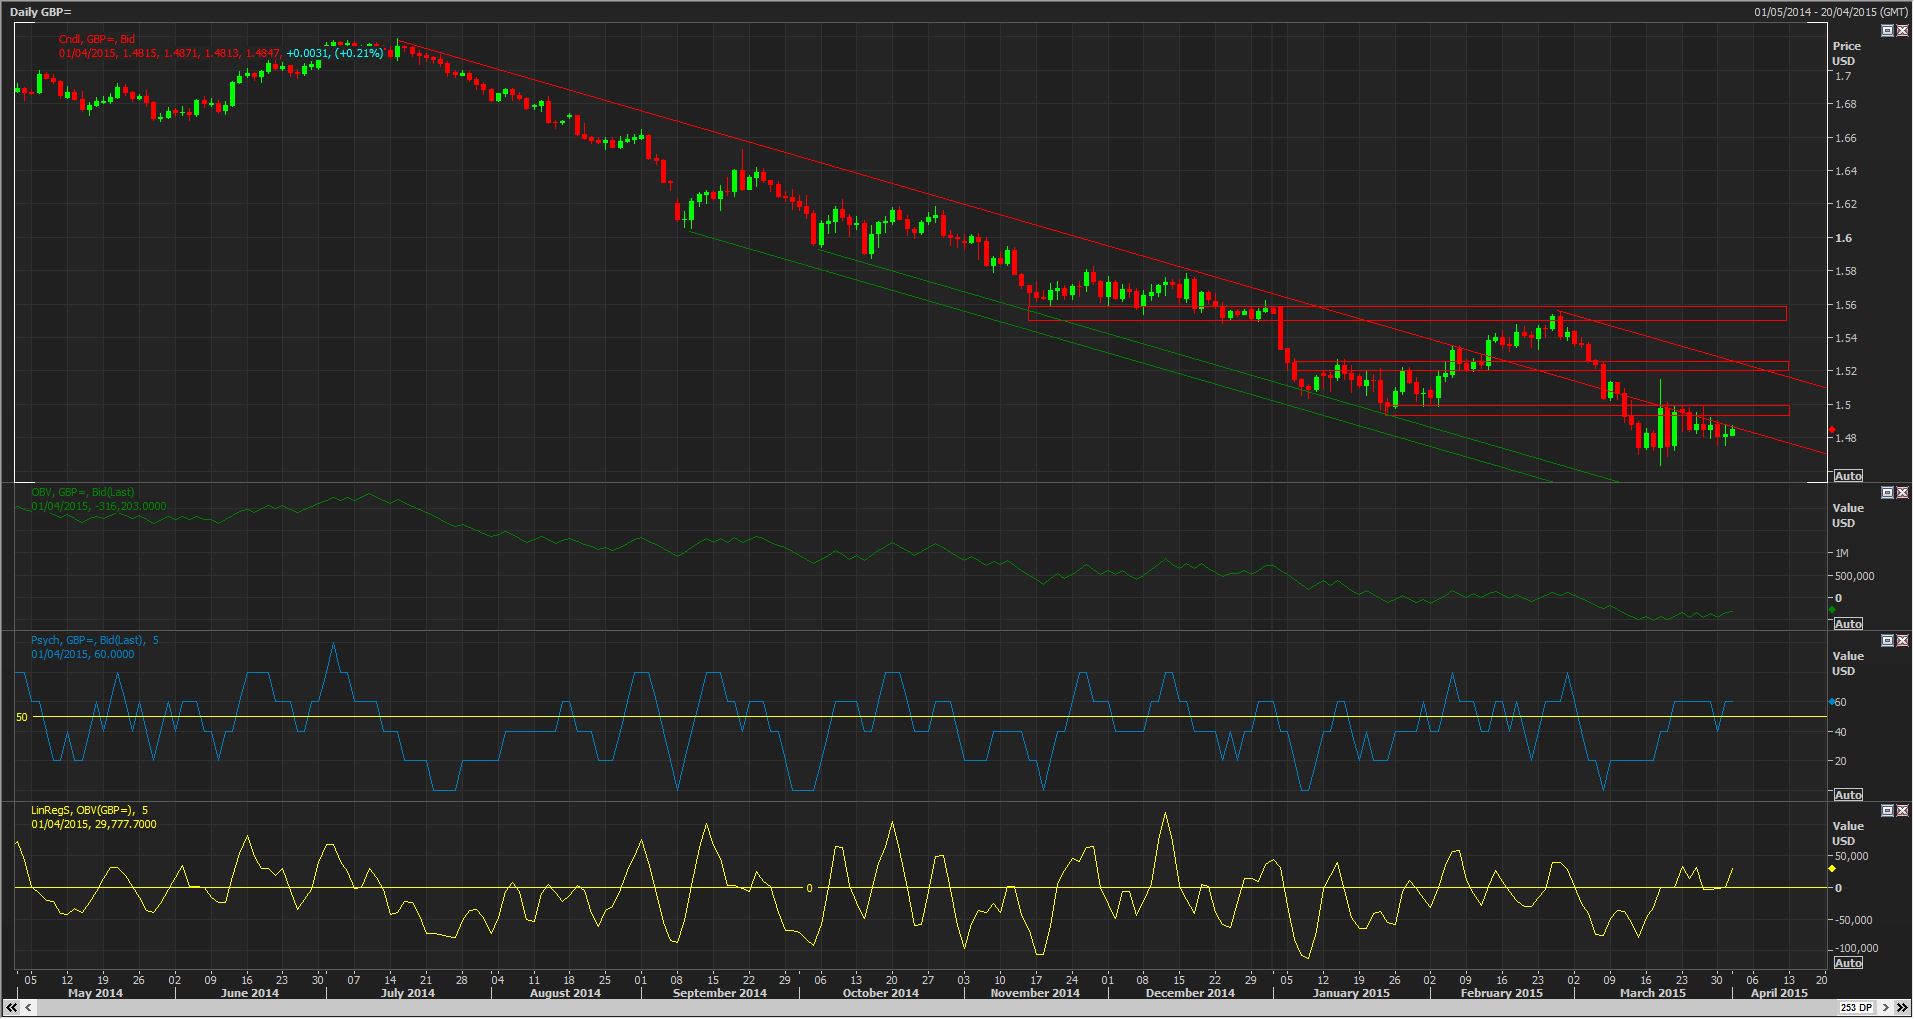1914x1019 pixels.
Task: Maximize the LinRegS indicator pane
Action: coord(1887,811)
